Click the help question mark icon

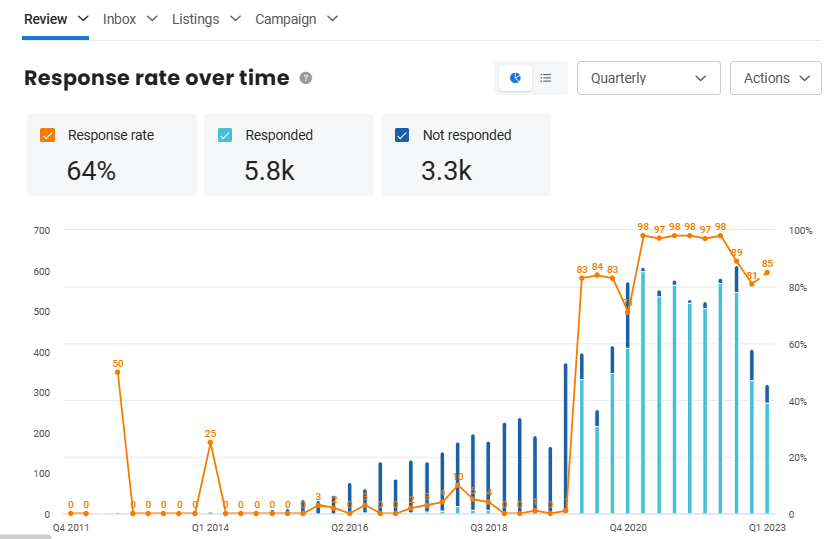[x=306, y=78]
